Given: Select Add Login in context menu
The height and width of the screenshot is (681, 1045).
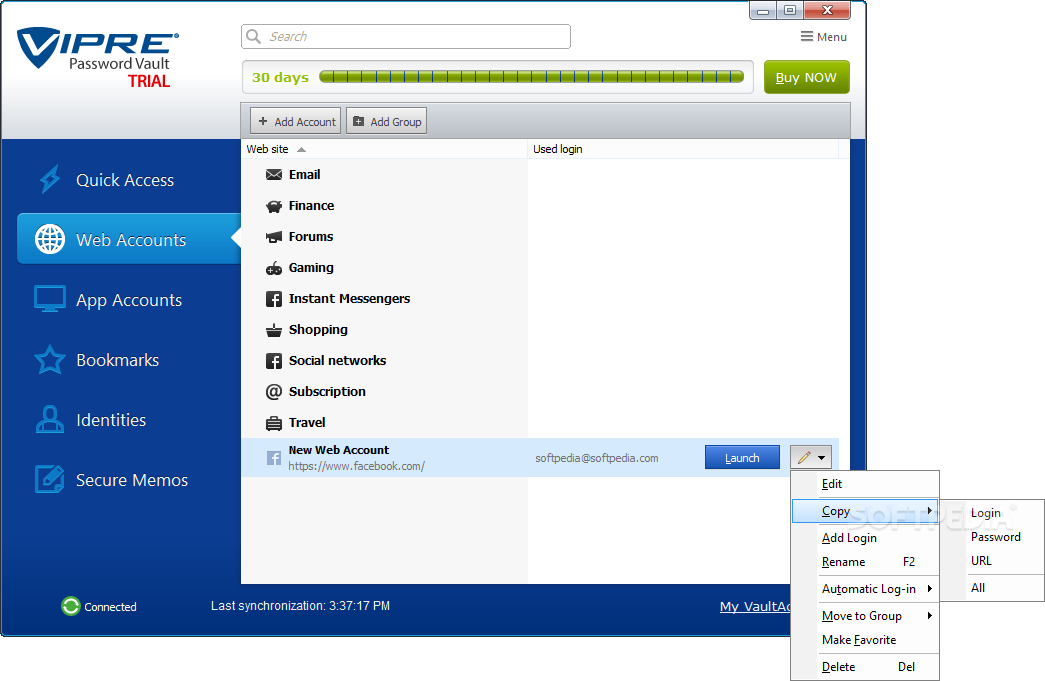Looking at the screenshot, I should point(865,538).
